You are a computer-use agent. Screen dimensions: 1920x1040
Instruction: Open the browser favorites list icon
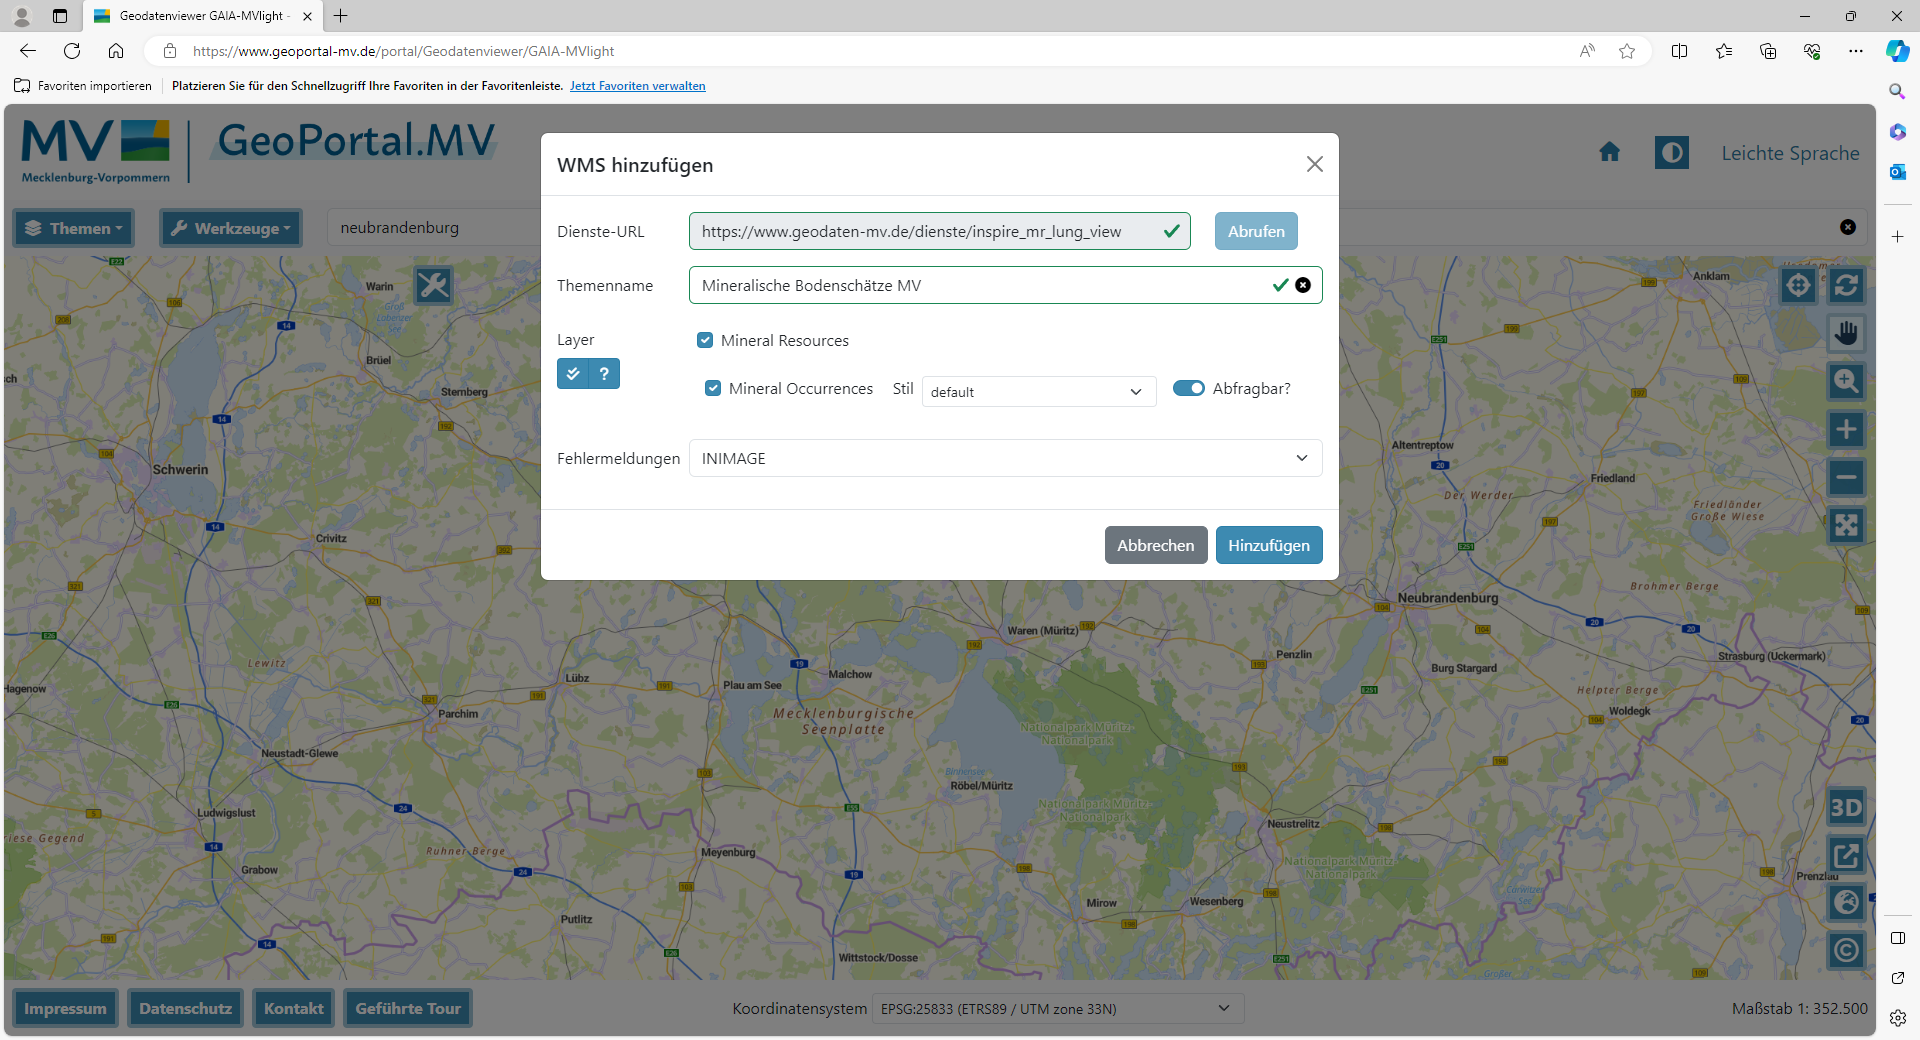[1723, 51]
